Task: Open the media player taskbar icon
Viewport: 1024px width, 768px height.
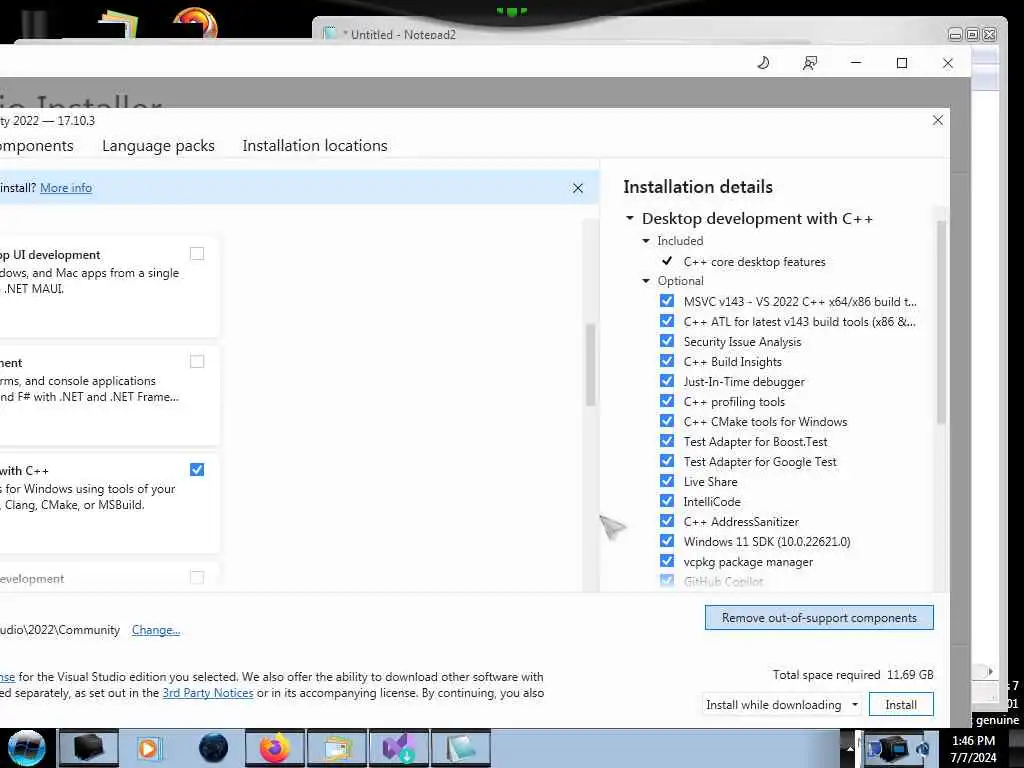Action: point(148,748)
